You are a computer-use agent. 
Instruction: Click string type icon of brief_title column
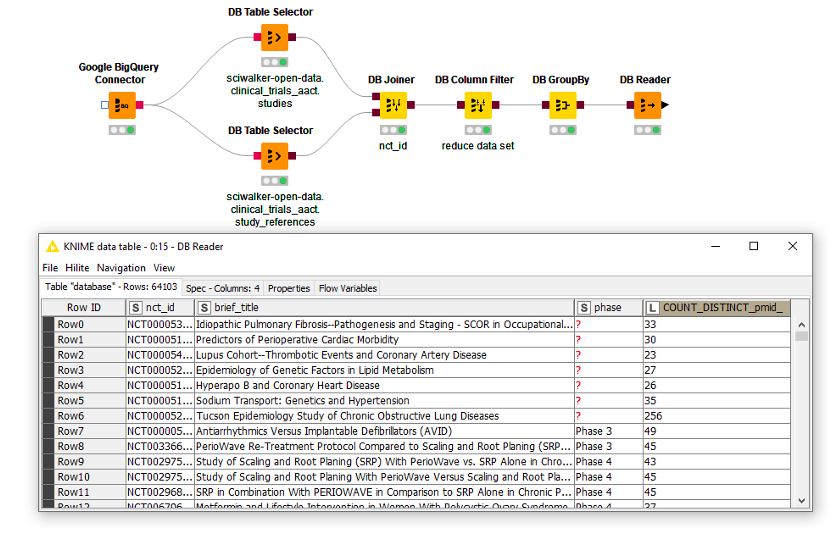click(204, 308)
